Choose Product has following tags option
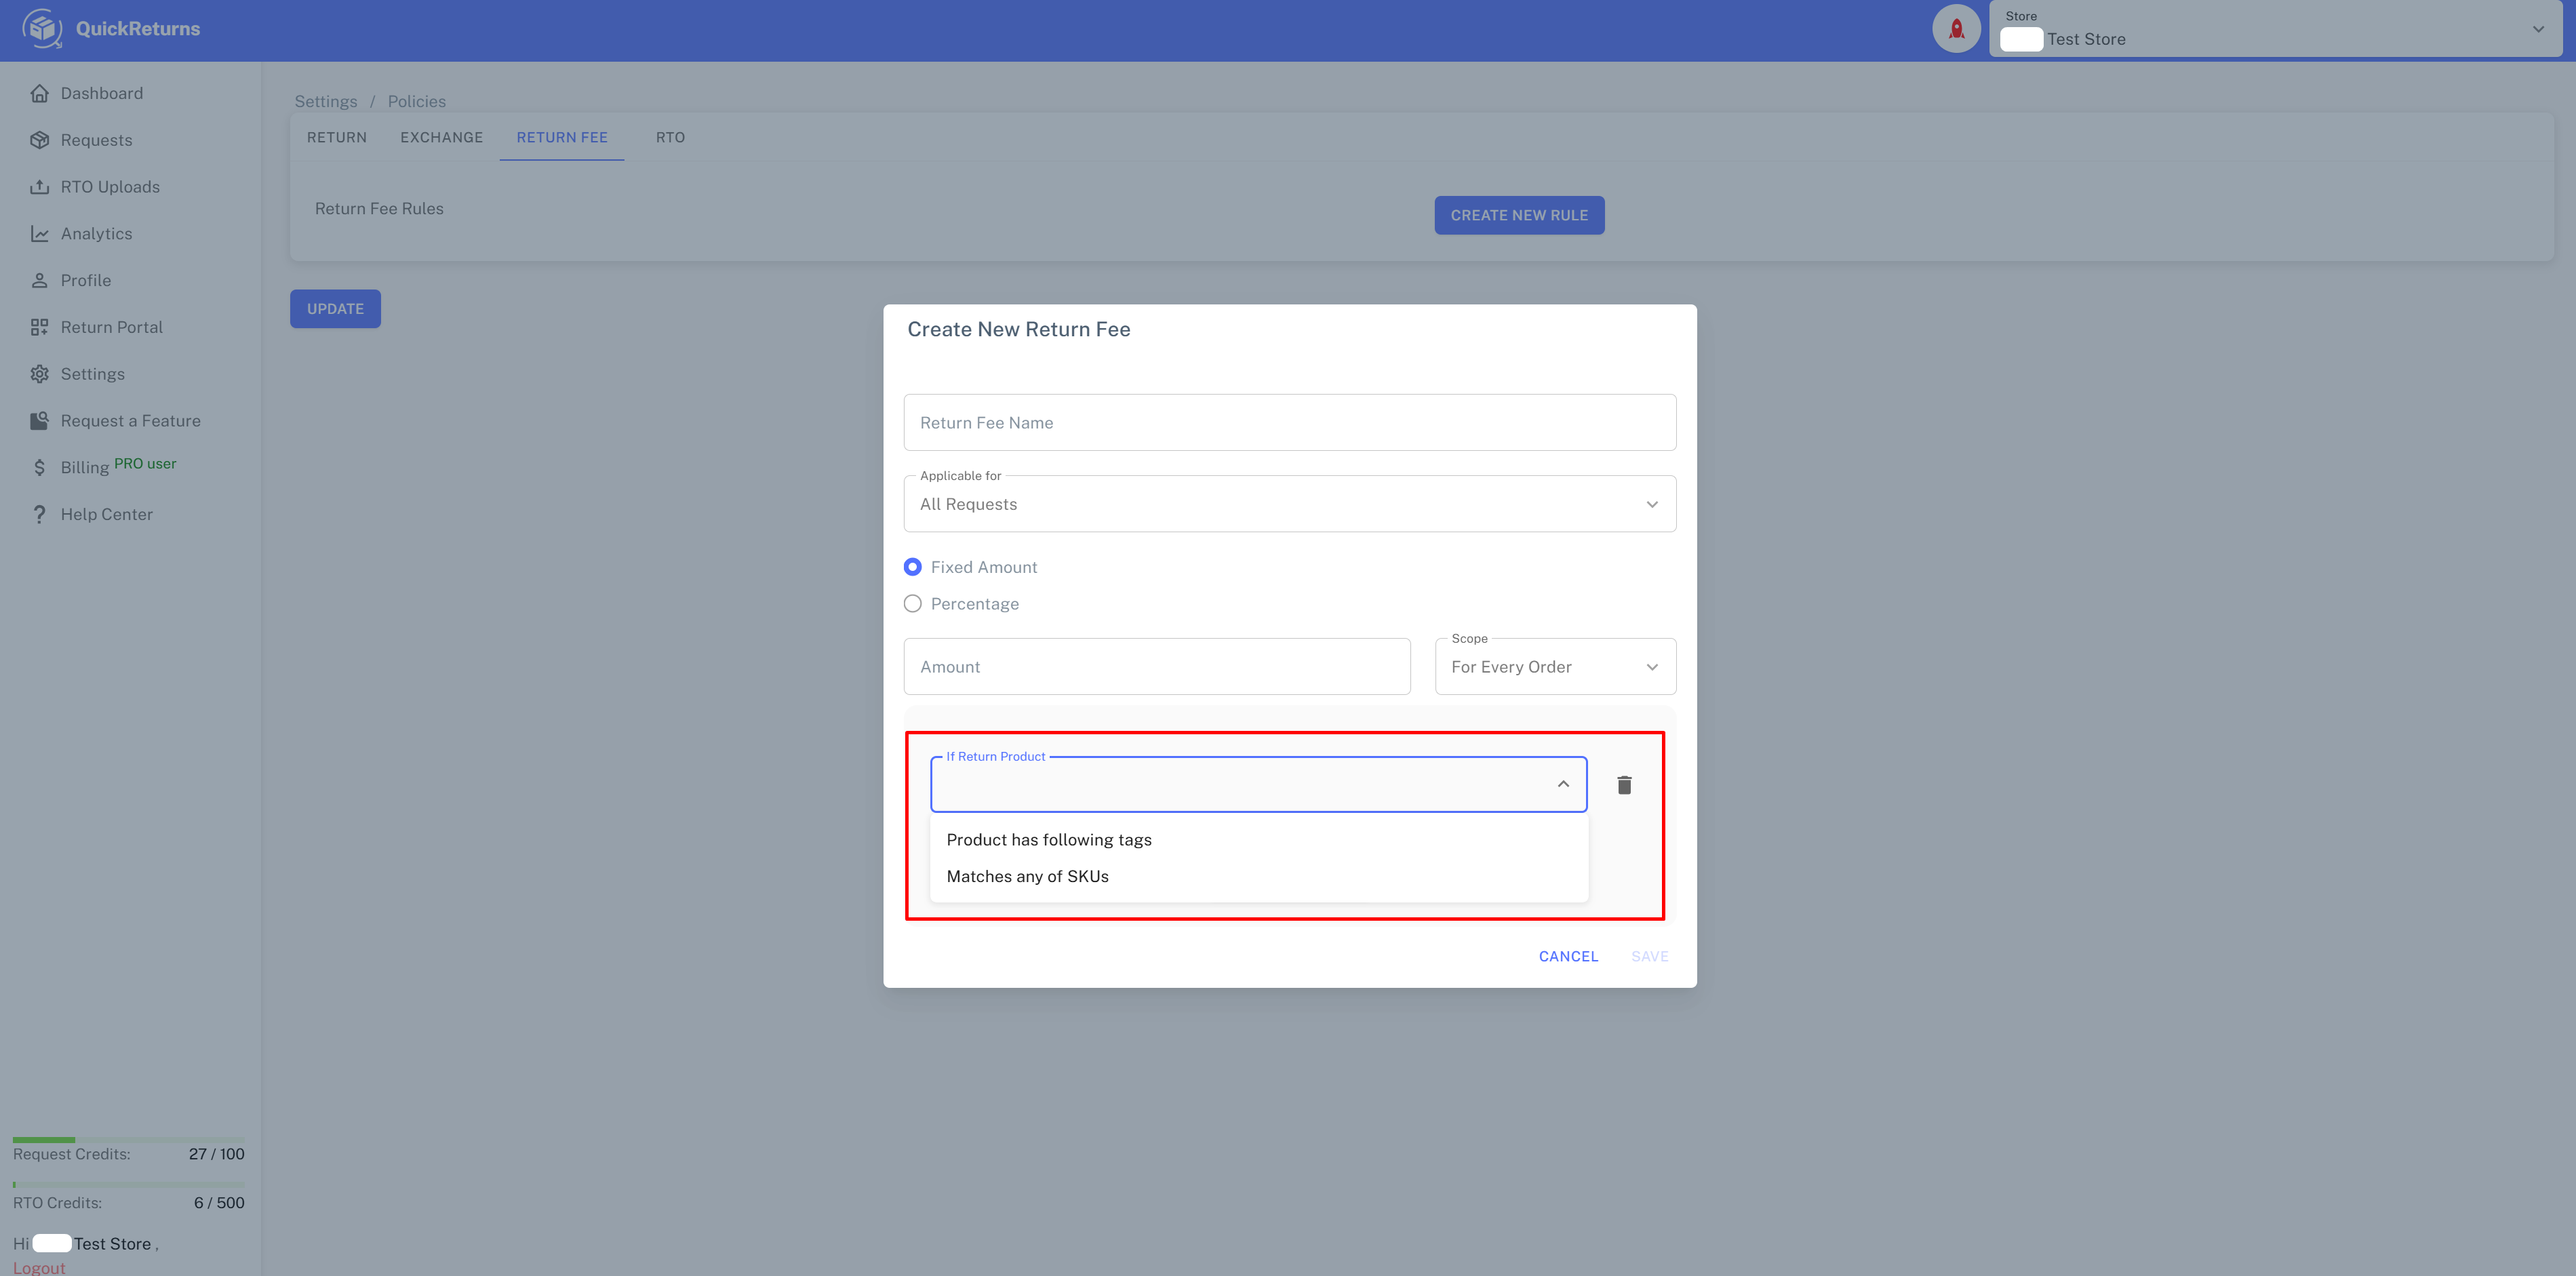The width and height of the screenshot is (2576, 1276). pyautogui.click(x=1258, y=840)
